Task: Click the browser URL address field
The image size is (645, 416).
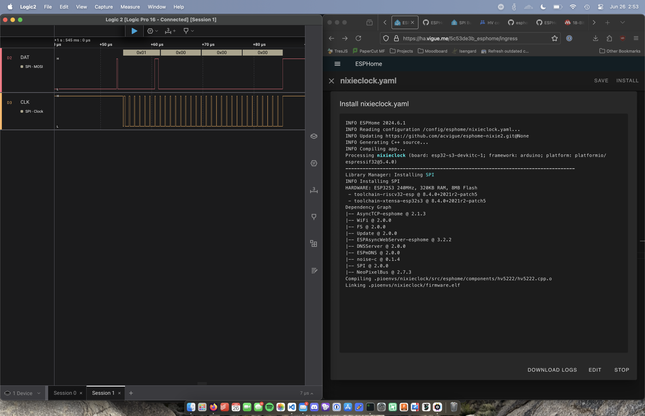Action: click(x=470, y=38)
